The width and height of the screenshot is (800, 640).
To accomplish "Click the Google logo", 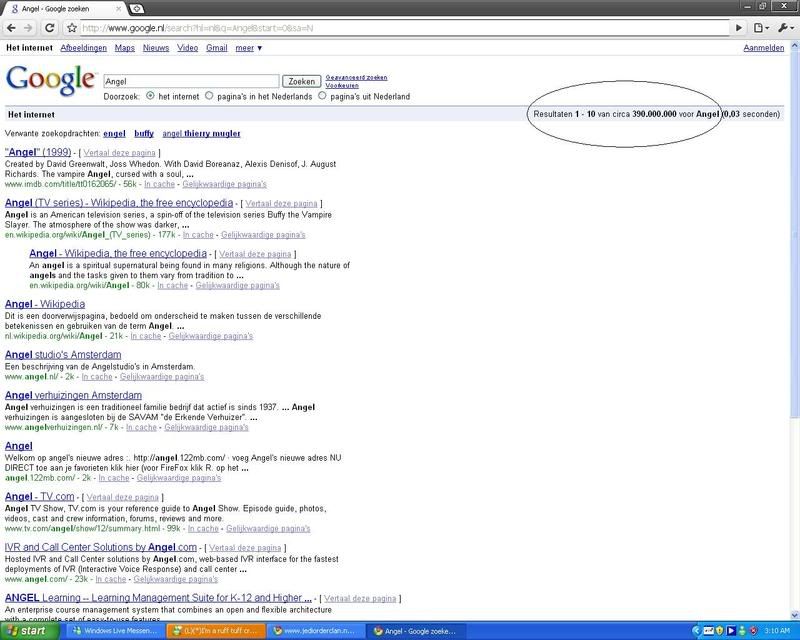I will point(51,81).
